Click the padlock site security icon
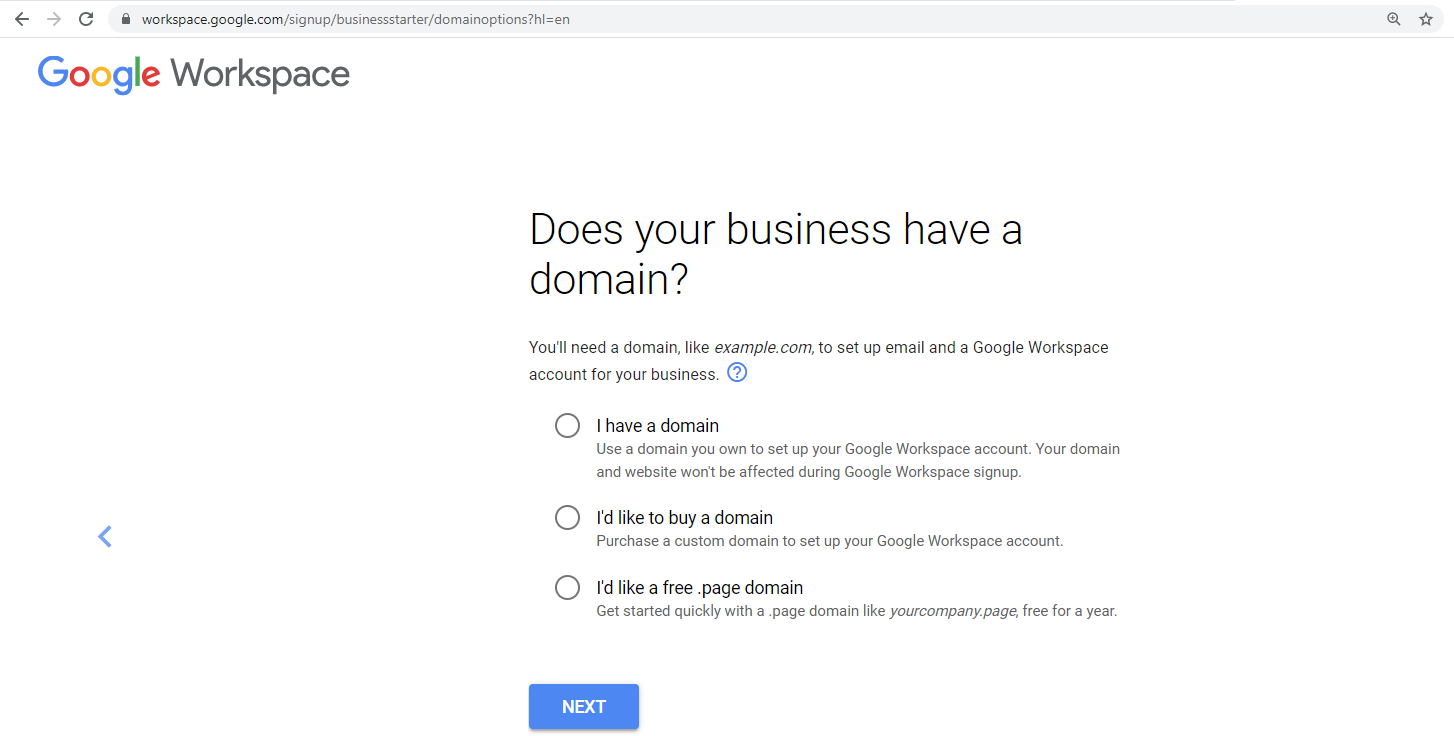Image resolution: width=1454 pixels, height=736 pixels. (x=125, y=19)
